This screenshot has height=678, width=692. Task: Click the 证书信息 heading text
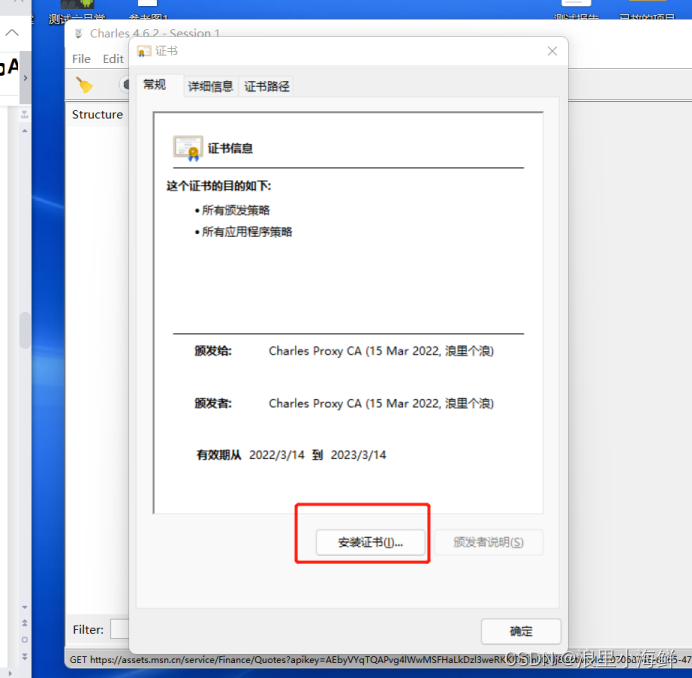pyautogui.click(x=230, y=148)
